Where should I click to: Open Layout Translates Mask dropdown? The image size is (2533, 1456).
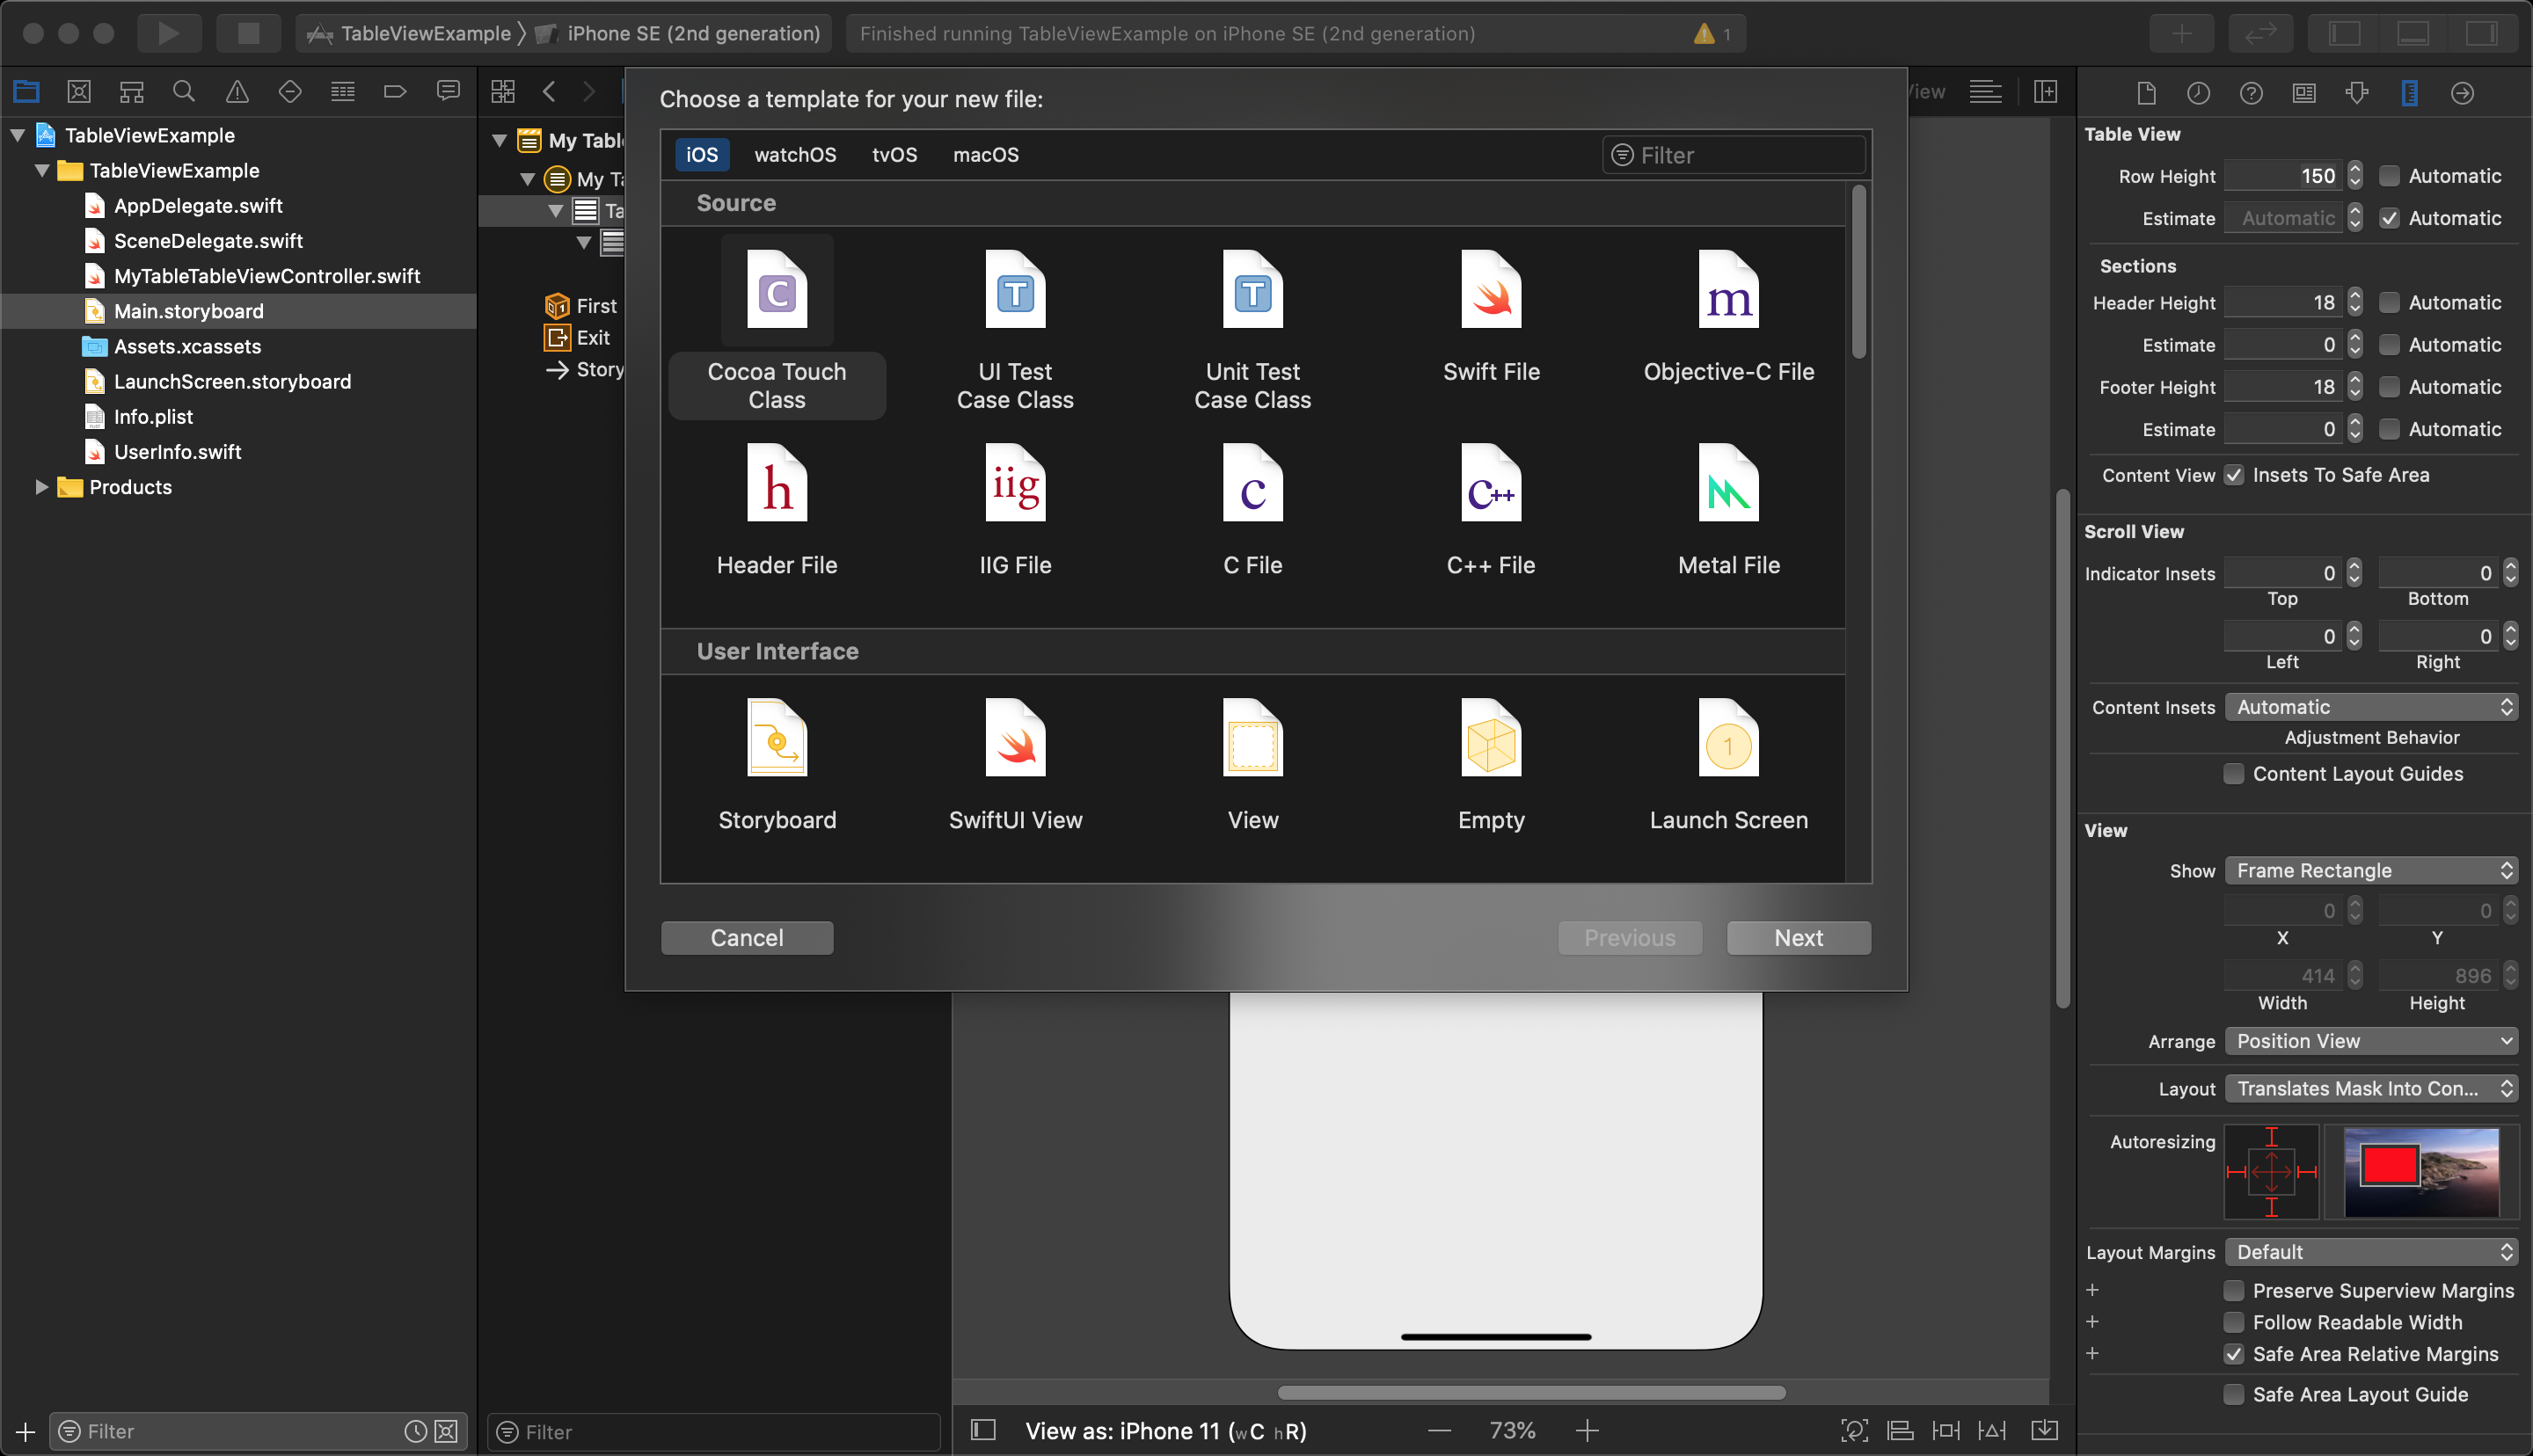[x=2371, y=1088]
